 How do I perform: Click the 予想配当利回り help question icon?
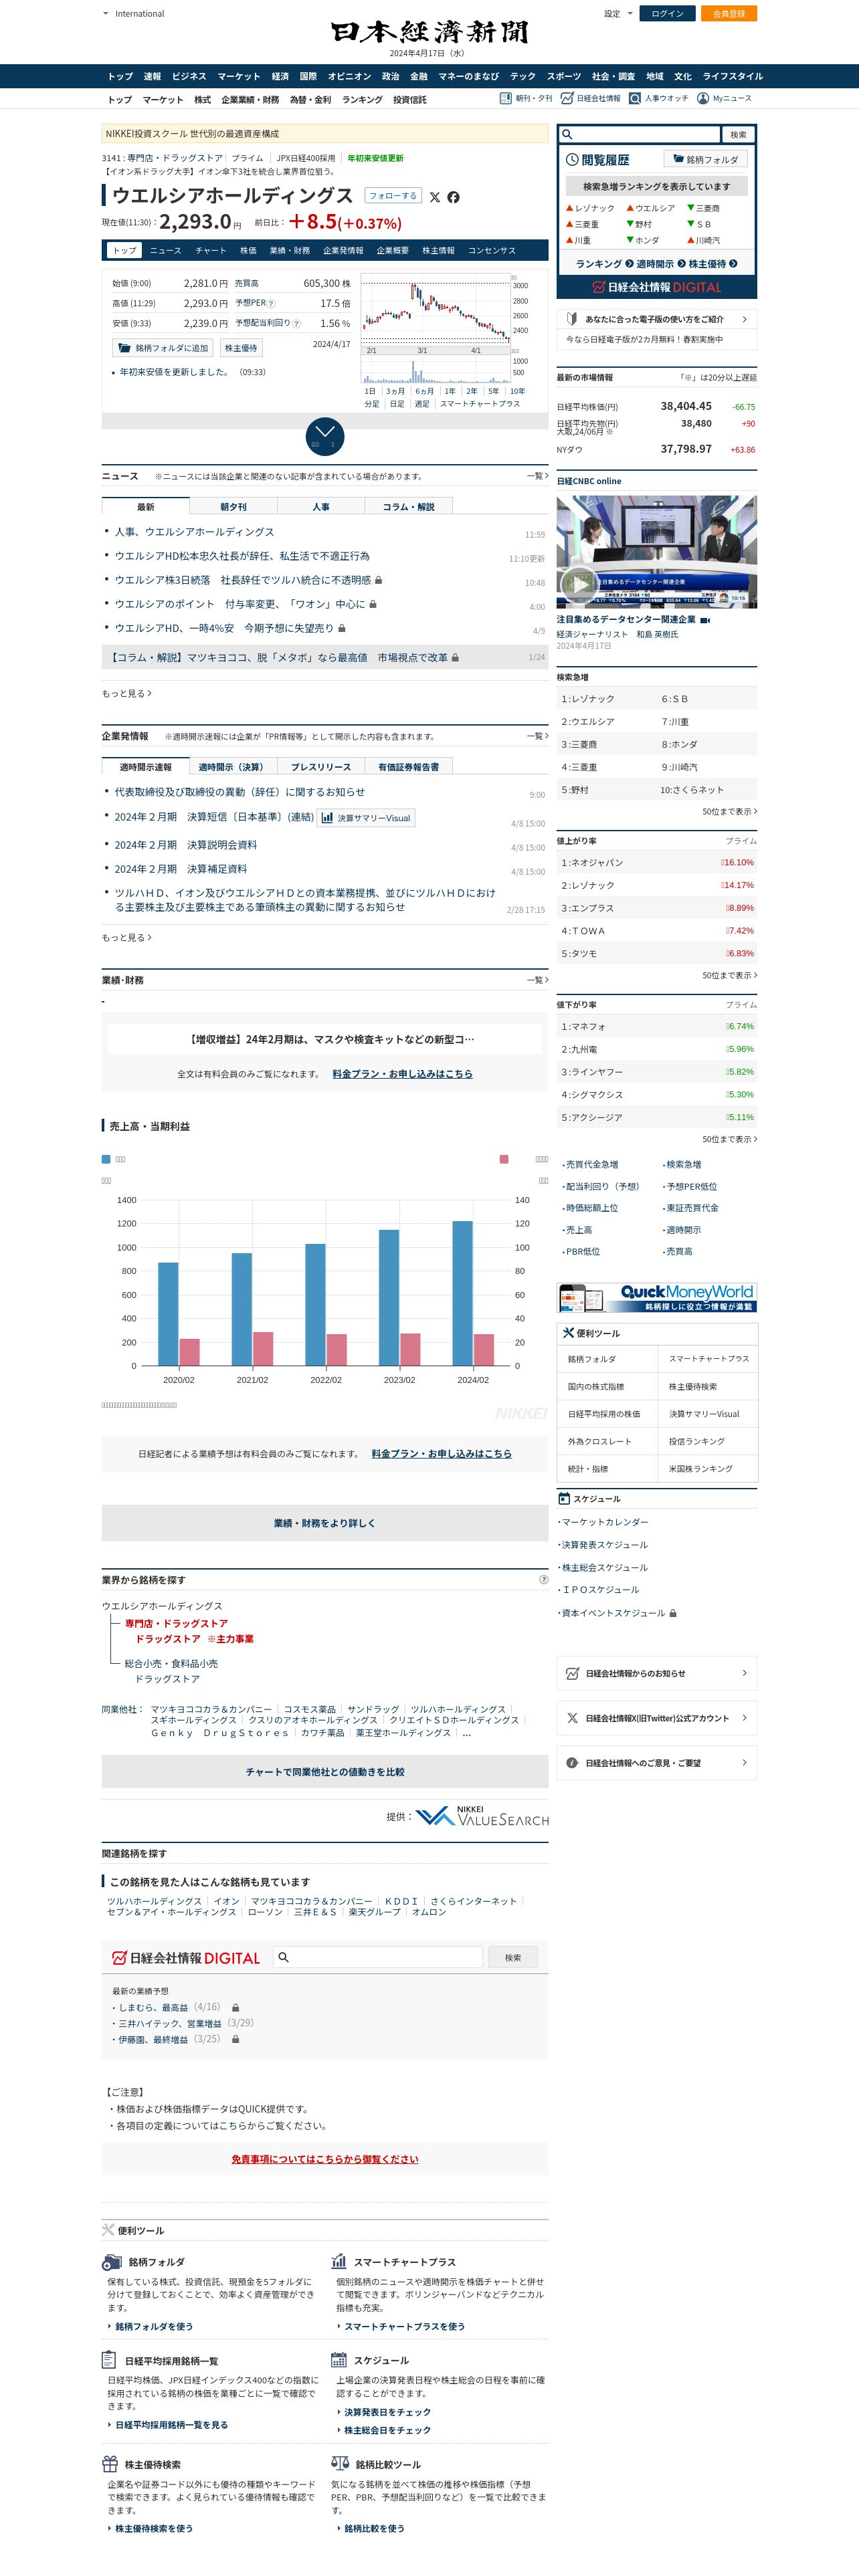(296, 323)
